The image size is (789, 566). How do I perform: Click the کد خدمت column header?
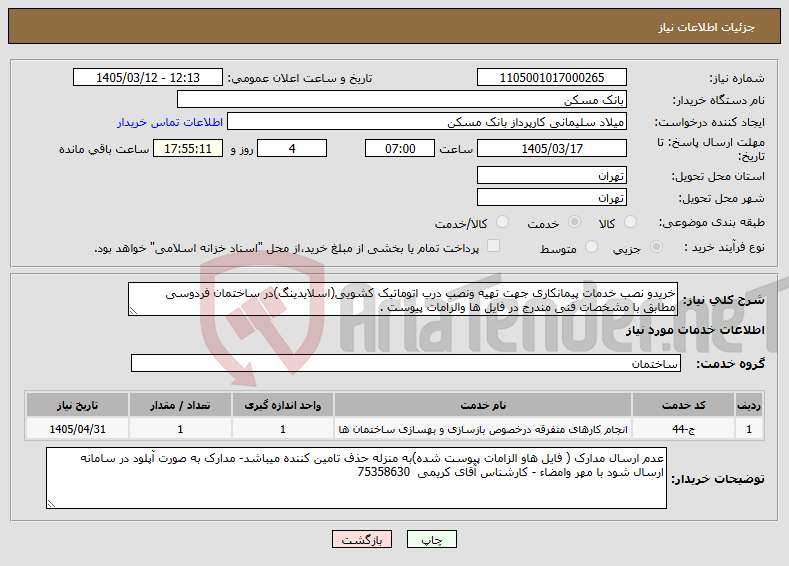[683, 405]
